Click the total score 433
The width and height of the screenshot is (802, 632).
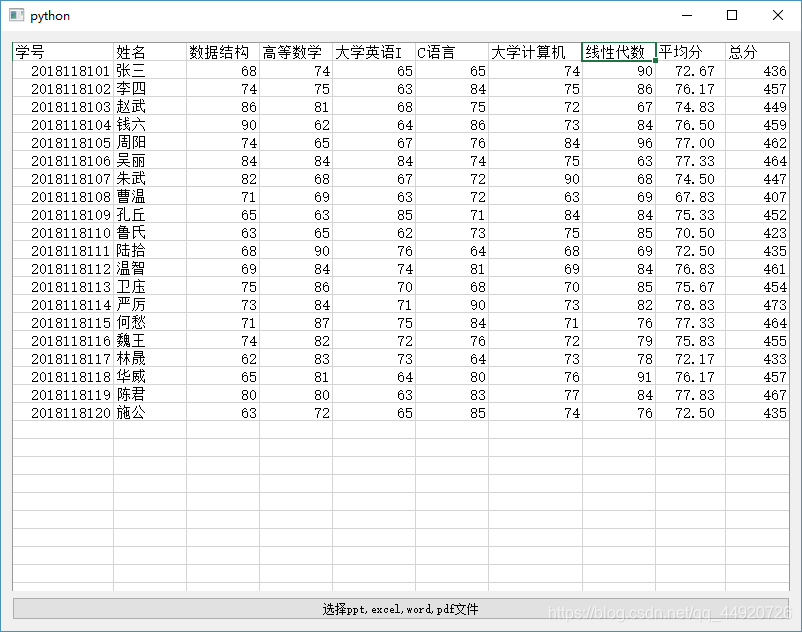pyautogui.click(x=758, y=358)
